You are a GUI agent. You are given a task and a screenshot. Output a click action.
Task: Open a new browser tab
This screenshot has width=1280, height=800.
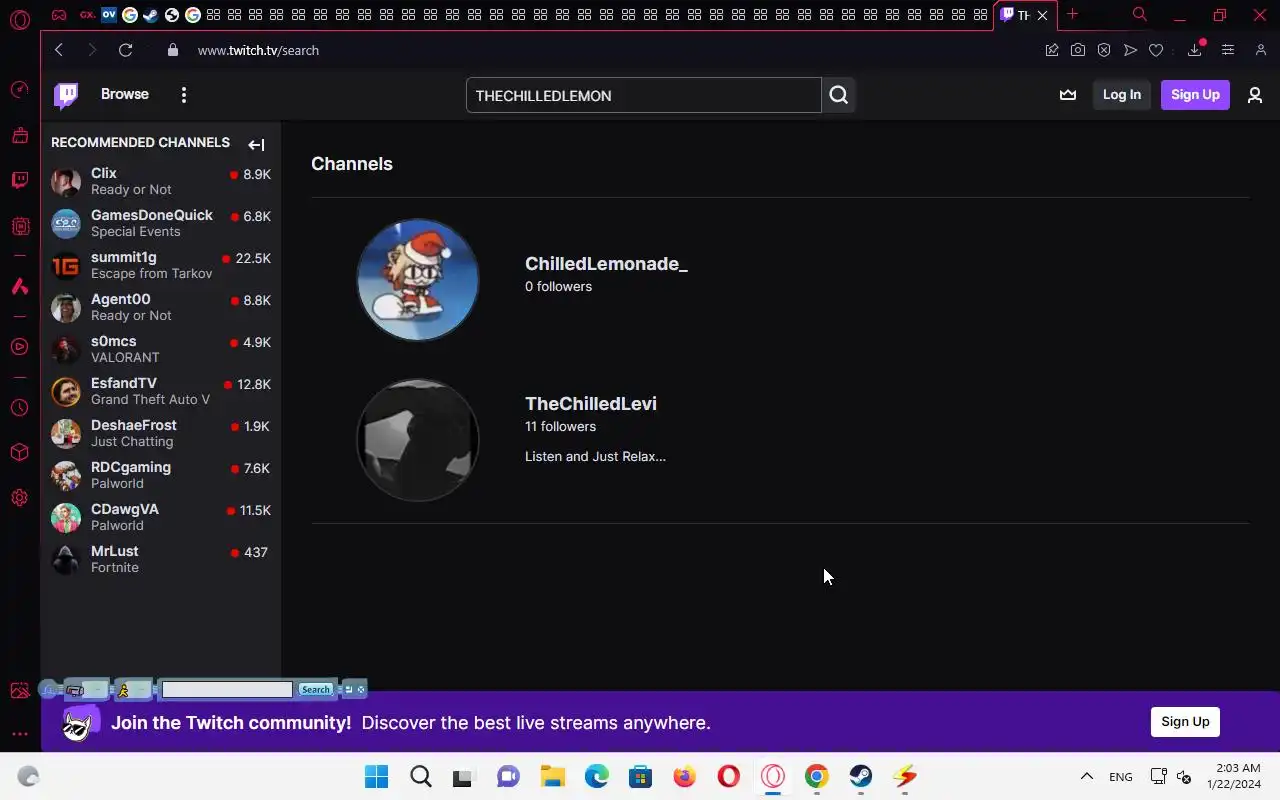pyautogui.click(x=1072, y=14)
